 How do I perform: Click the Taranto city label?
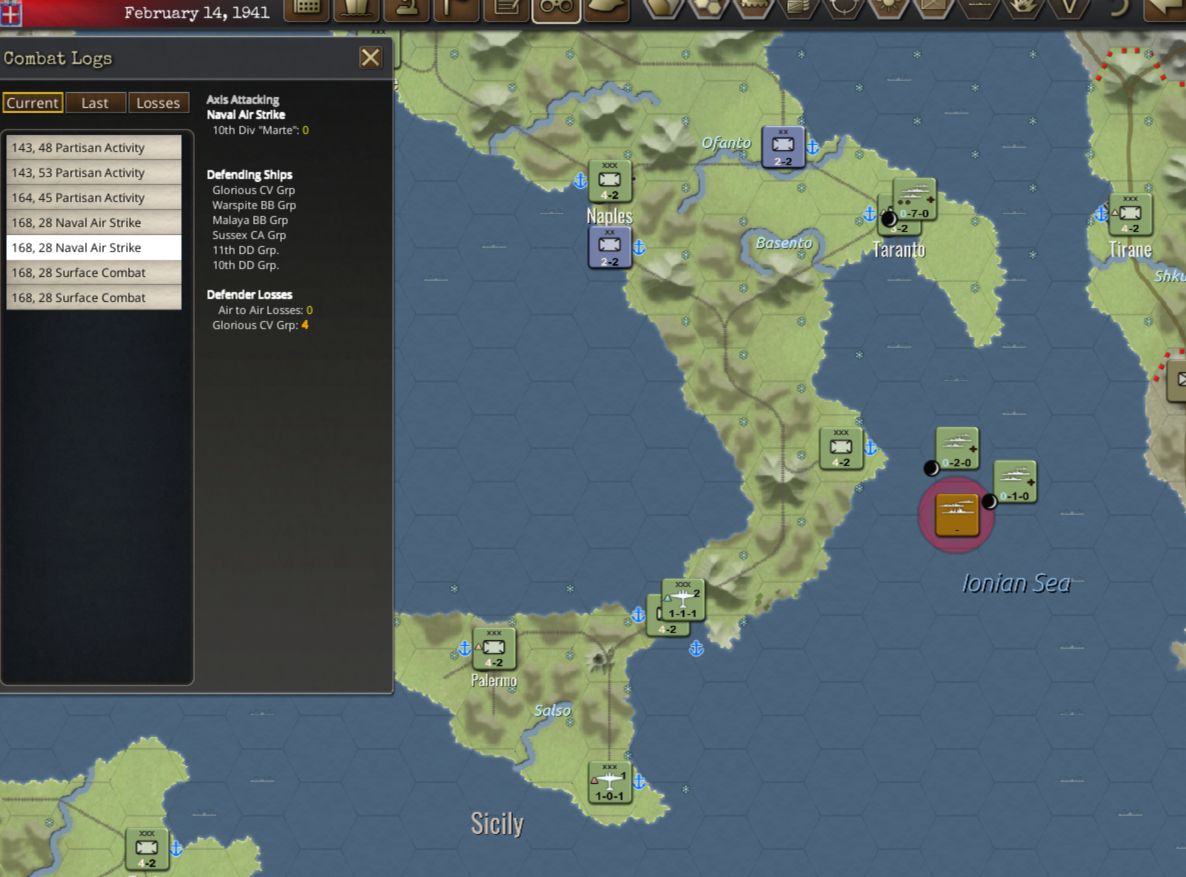[899, 250]
